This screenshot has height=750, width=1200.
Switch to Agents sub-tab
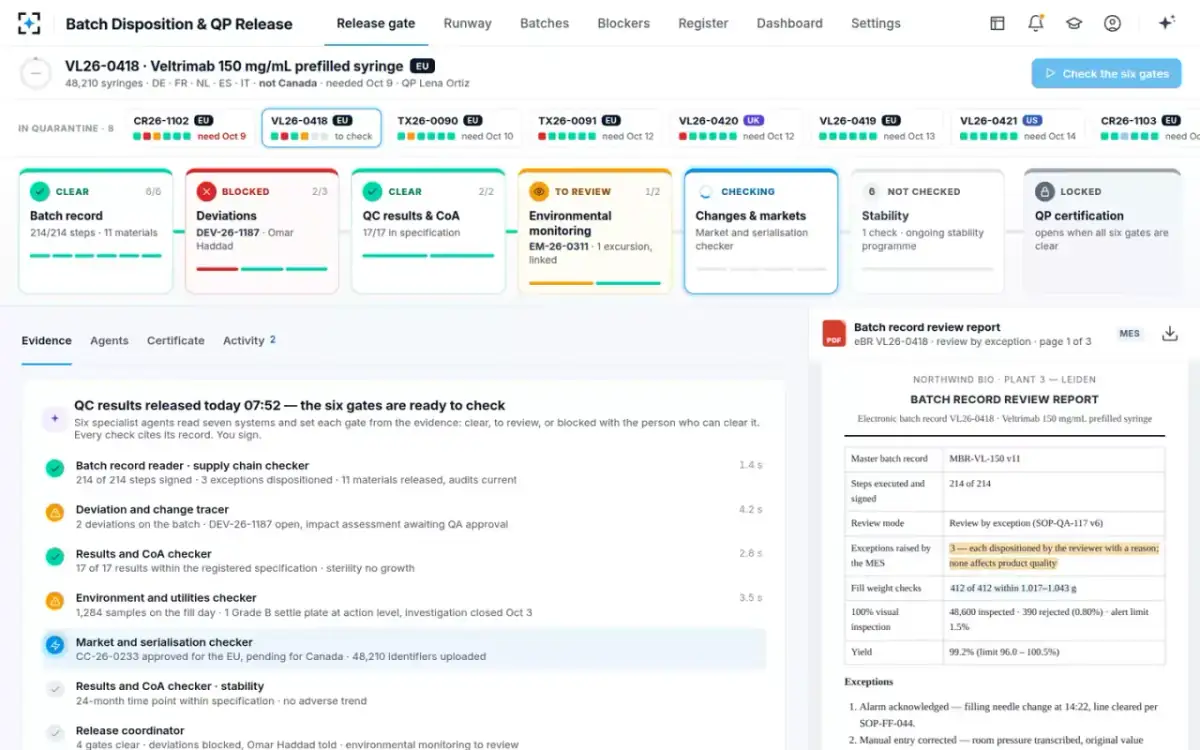click(109, 340)
